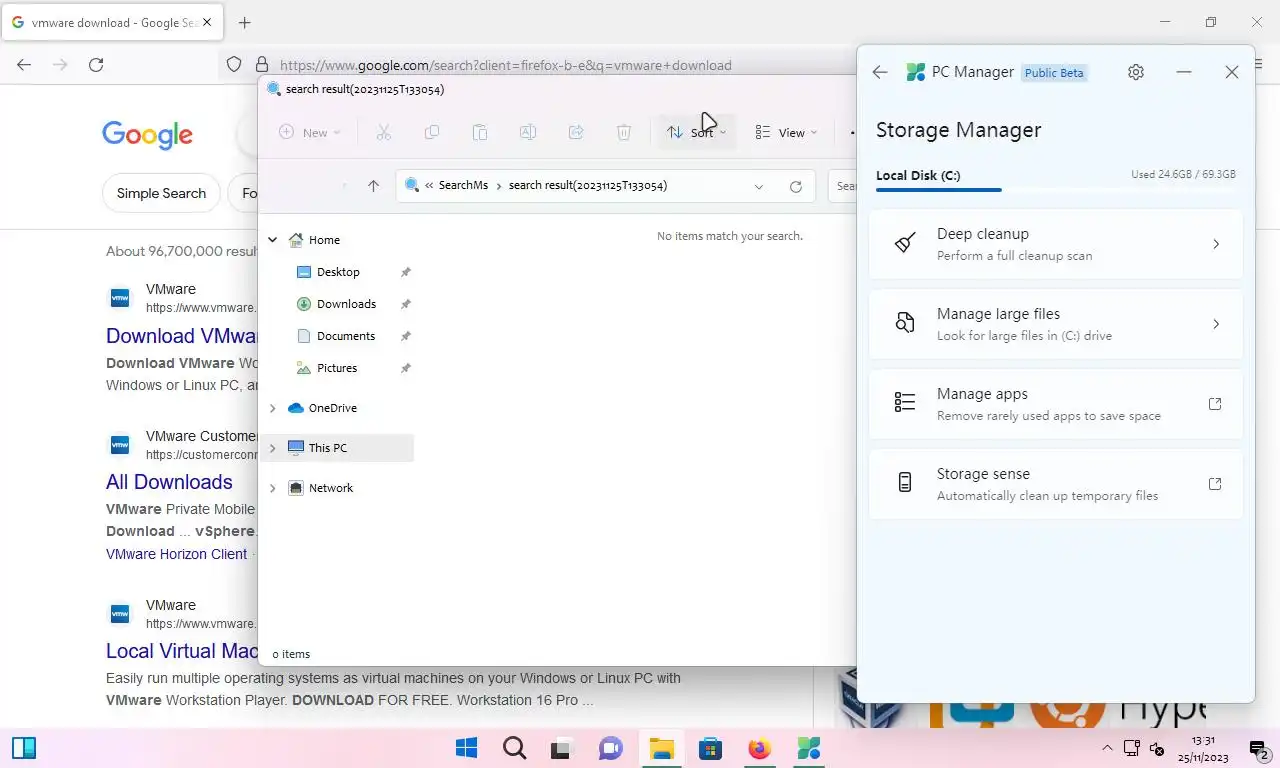Open Deep cleanup in Storage Manager
1280x768 pixels.
[x=1056, y=244]
